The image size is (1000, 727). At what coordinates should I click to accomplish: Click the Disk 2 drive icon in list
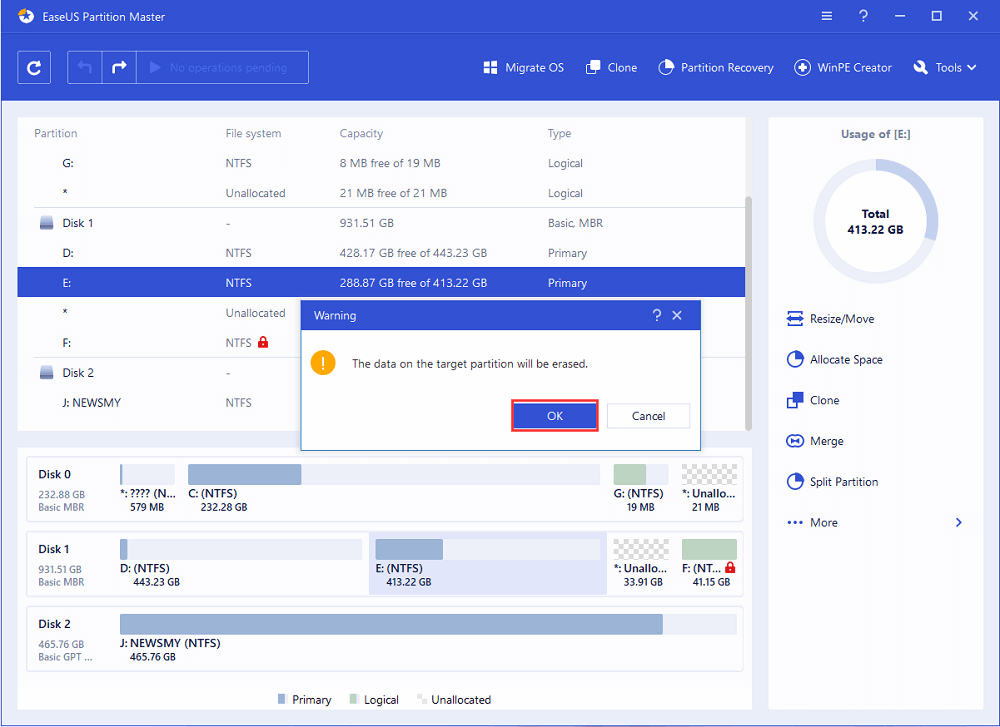pos(47,372)
